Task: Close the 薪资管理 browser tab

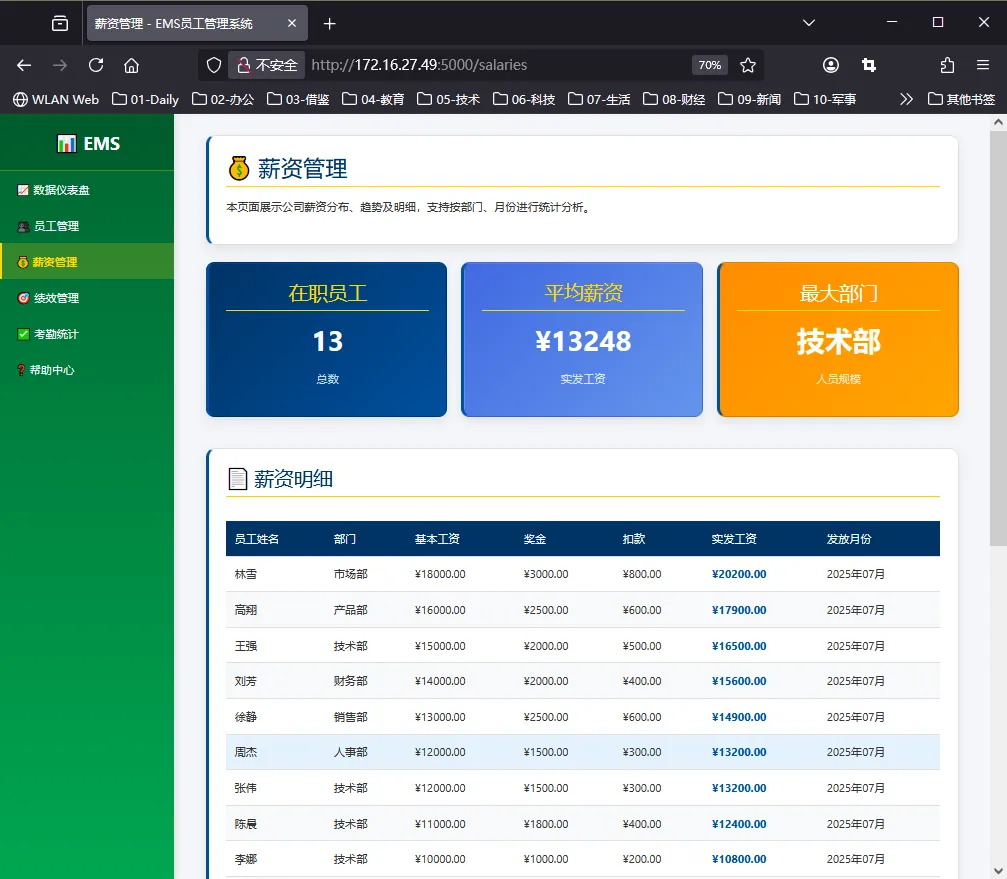Action: (x=292, y=23)
